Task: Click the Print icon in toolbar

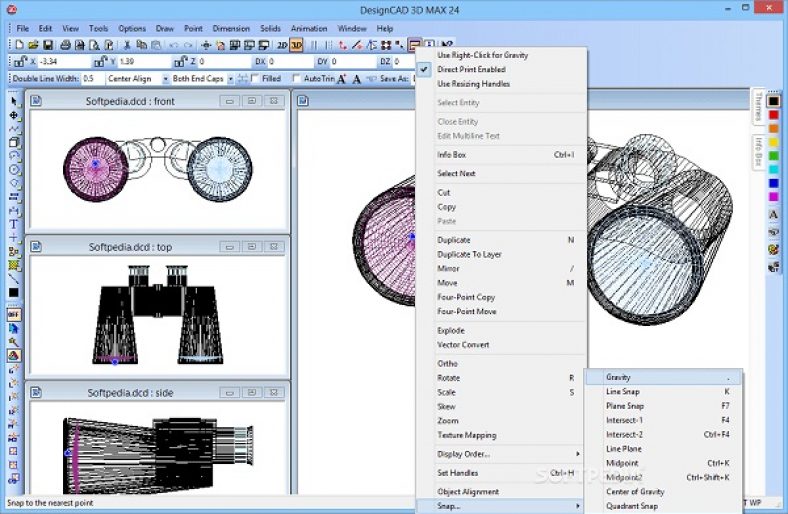Action: pyautogui.click(x=64, y=45)
